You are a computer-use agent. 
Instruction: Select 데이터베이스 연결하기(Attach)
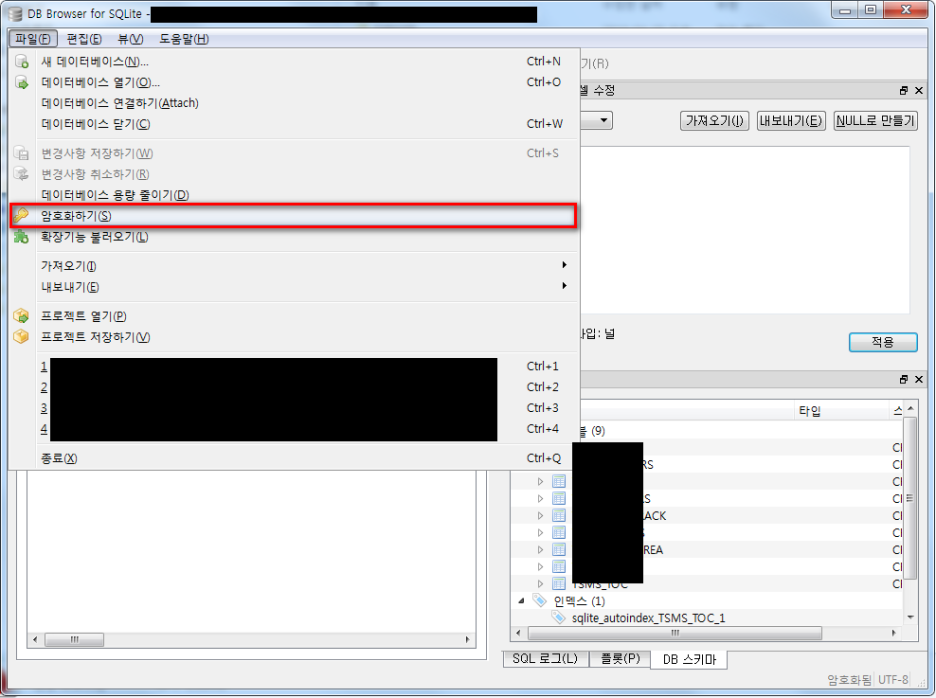point(294,103)
